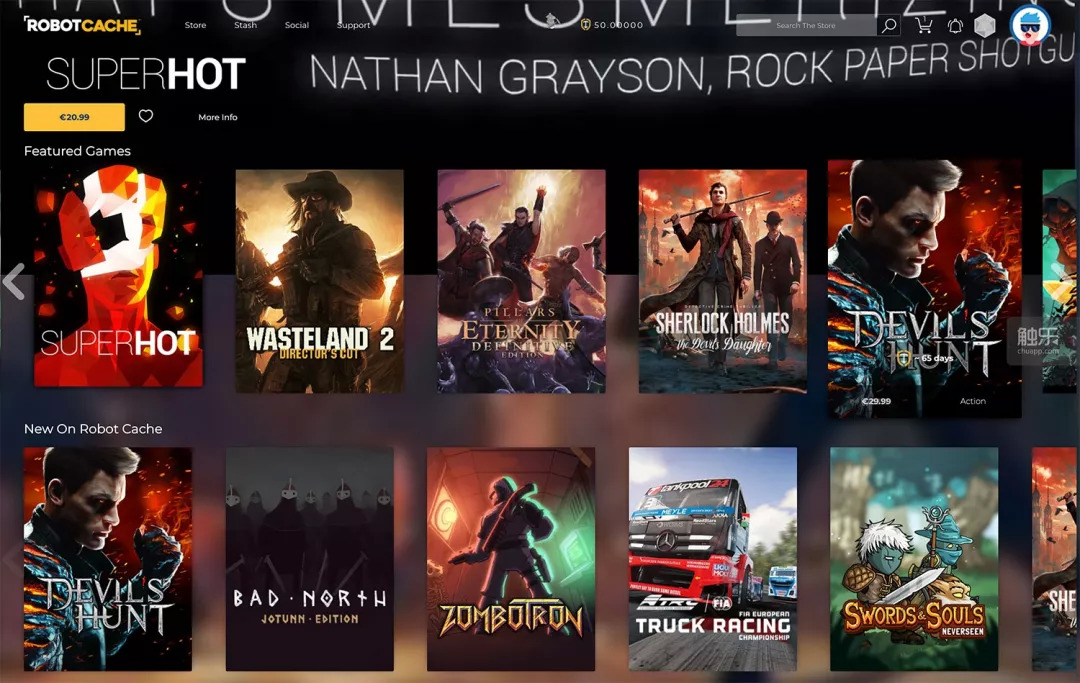The width and height of the screenshot is (1080, 683).
Task: Click the SUPERHOT title in the banner
Action: coord(145,74)
